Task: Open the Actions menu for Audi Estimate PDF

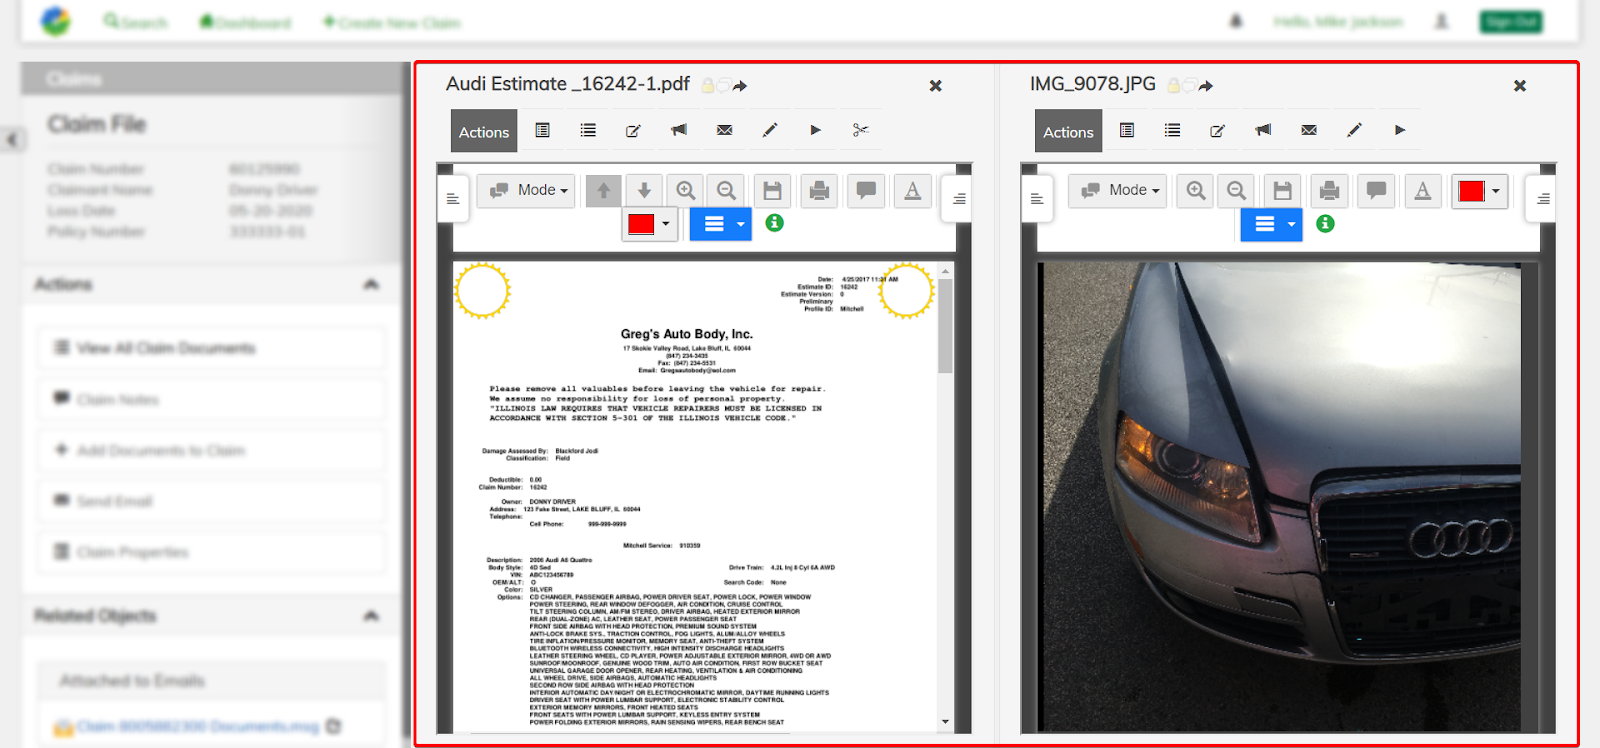Action: (484, 131)
